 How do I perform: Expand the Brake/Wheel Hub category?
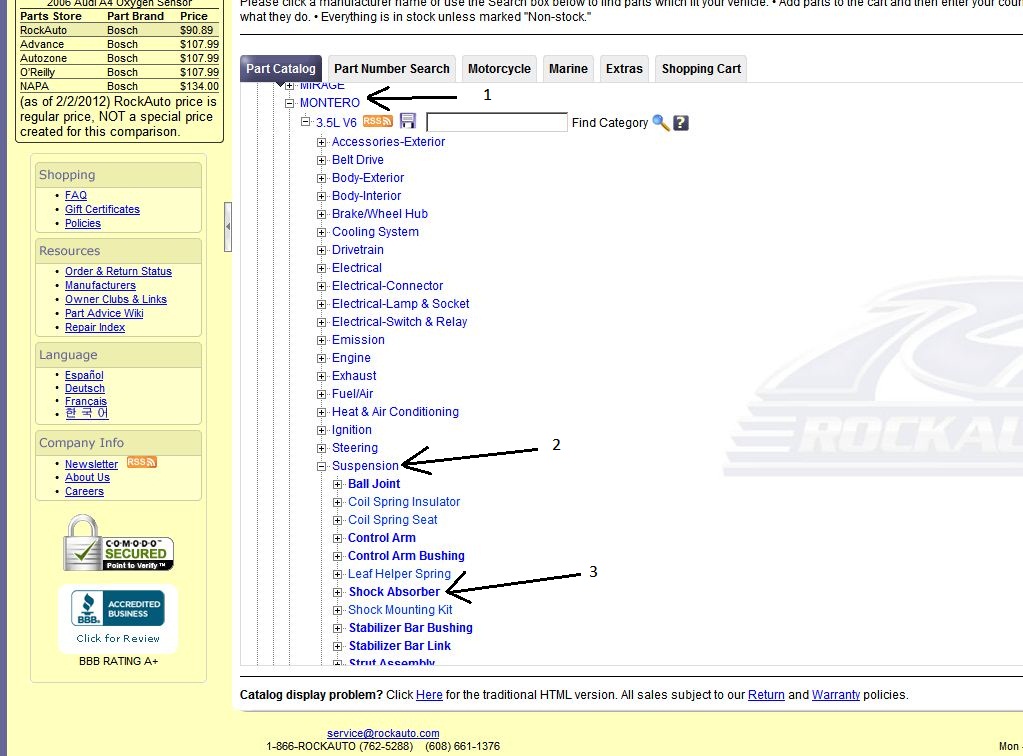(x=321, y=215)
